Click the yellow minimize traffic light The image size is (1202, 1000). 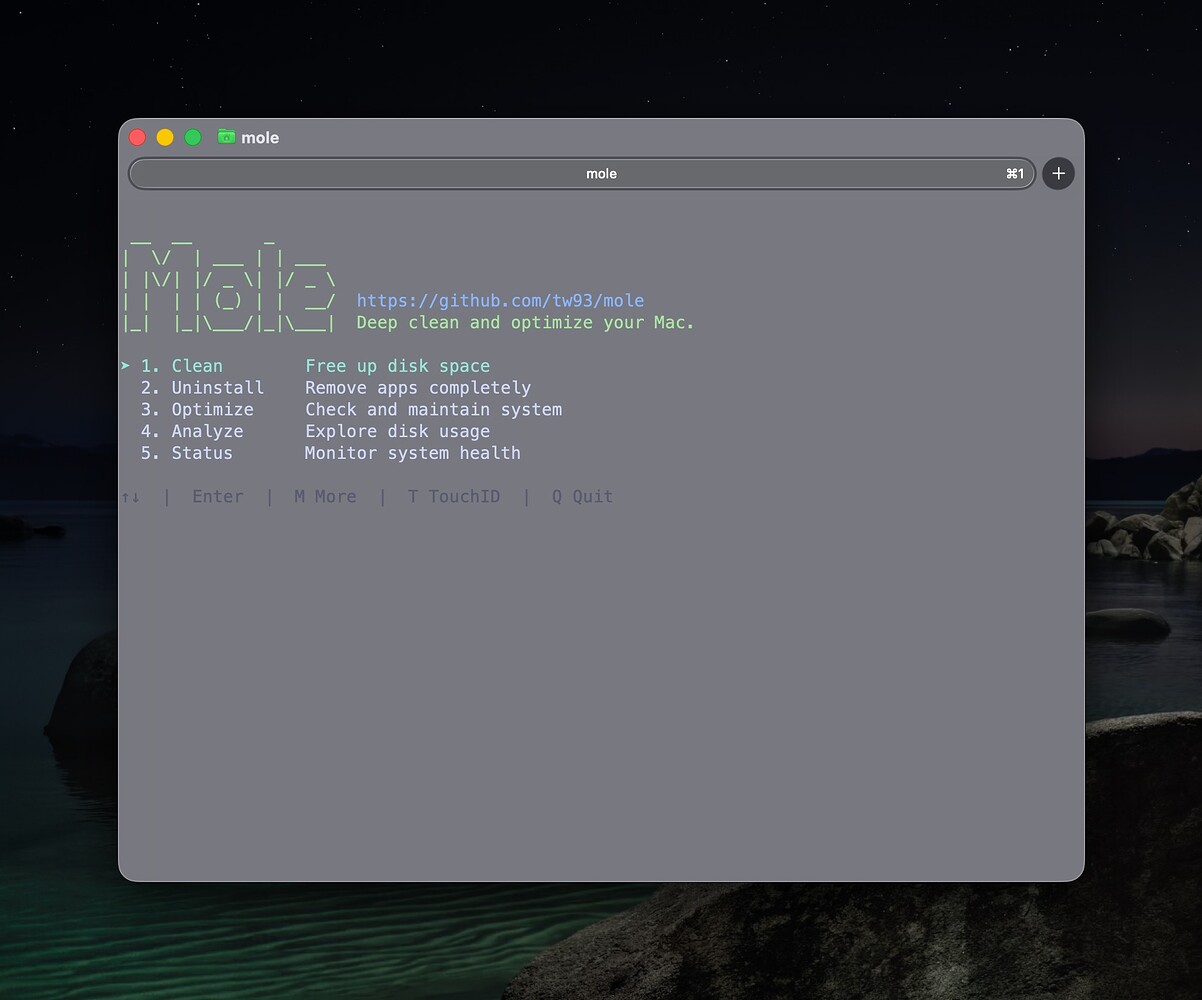coord(164,137)
